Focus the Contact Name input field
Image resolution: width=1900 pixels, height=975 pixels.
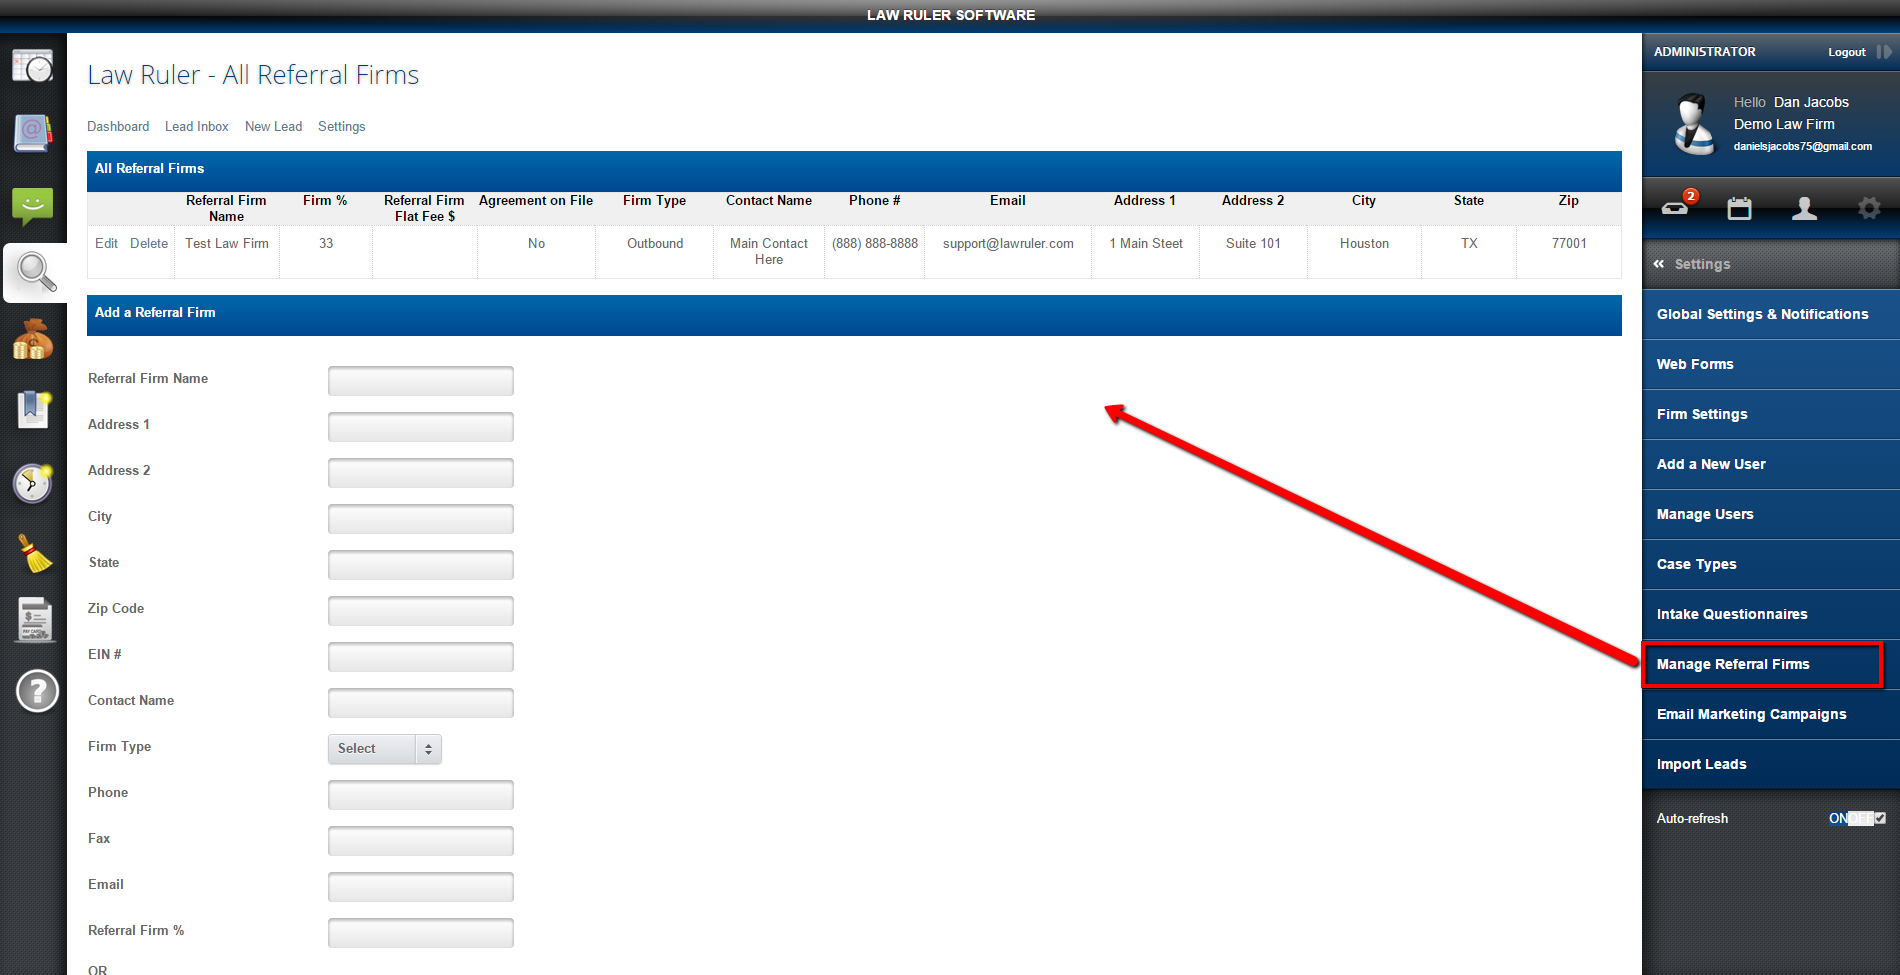[421, 703]
